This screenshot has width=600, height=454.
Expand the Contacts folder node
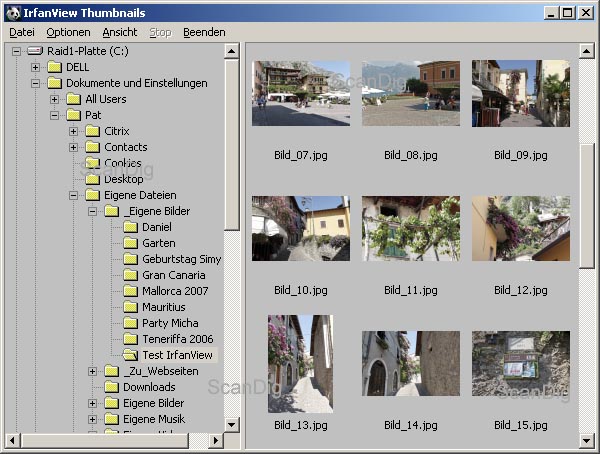pyautogui.click(x=73, y=147)
